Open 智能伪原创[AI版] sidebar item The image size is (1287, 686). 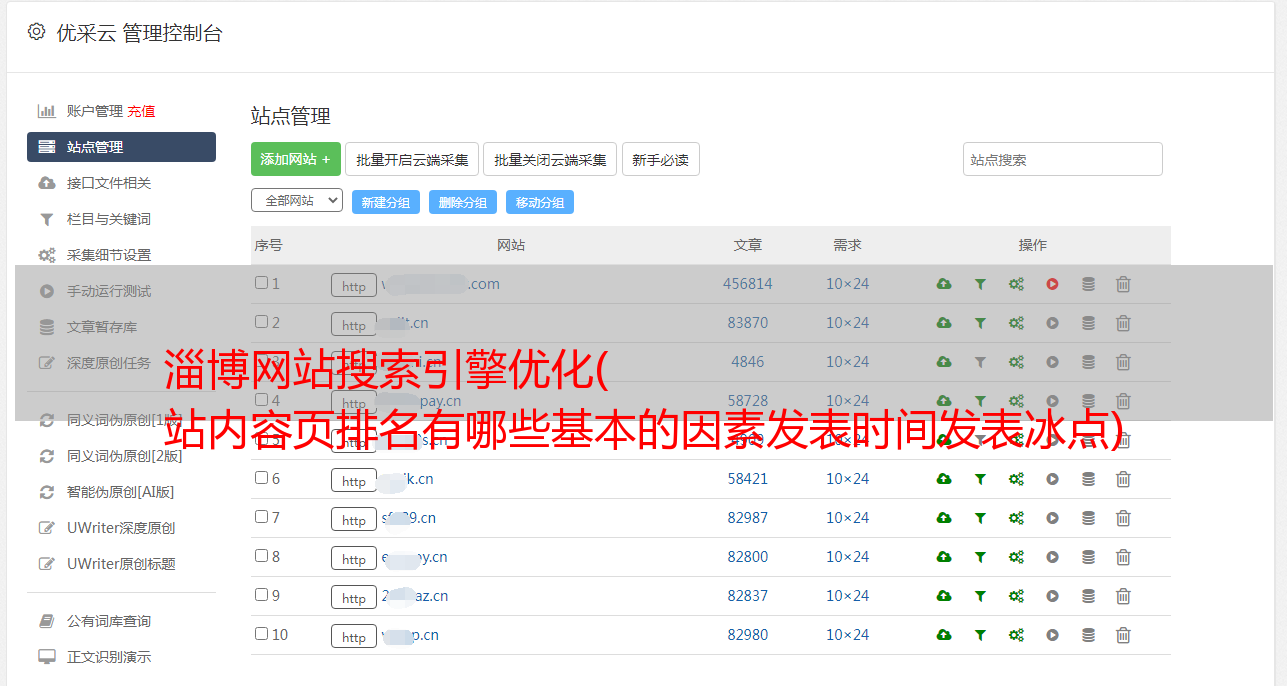[x=121, y=492]
